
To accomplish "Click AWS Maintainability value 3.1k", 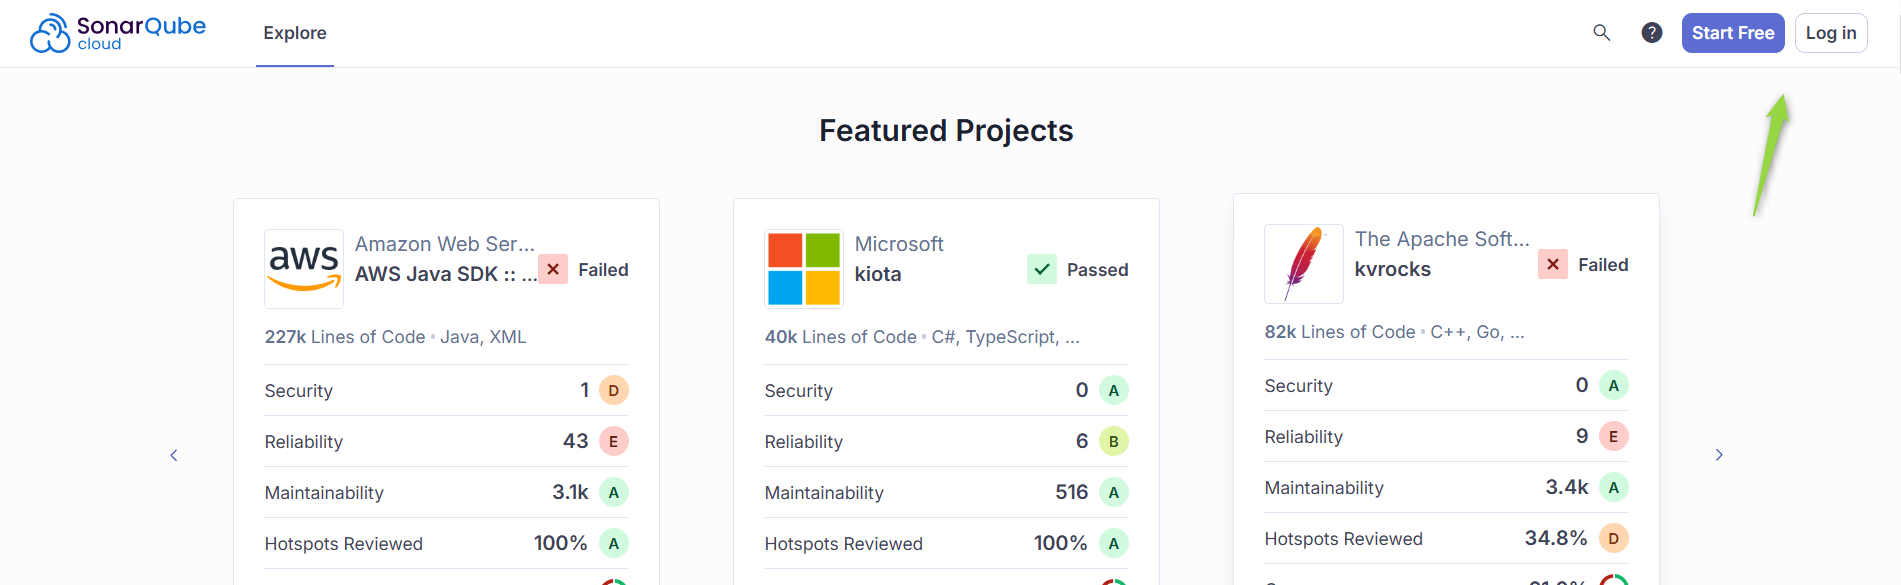I will 570,492.
